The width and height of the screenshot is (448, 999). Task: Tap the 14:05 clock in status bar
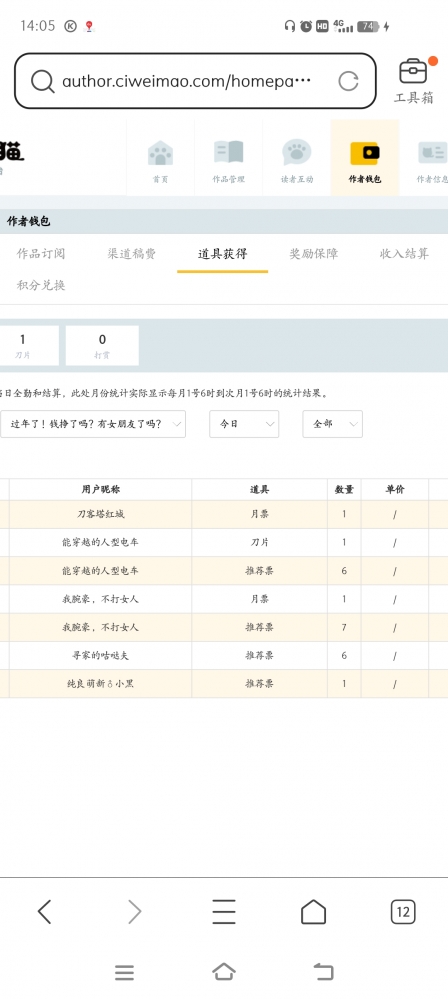38,26
